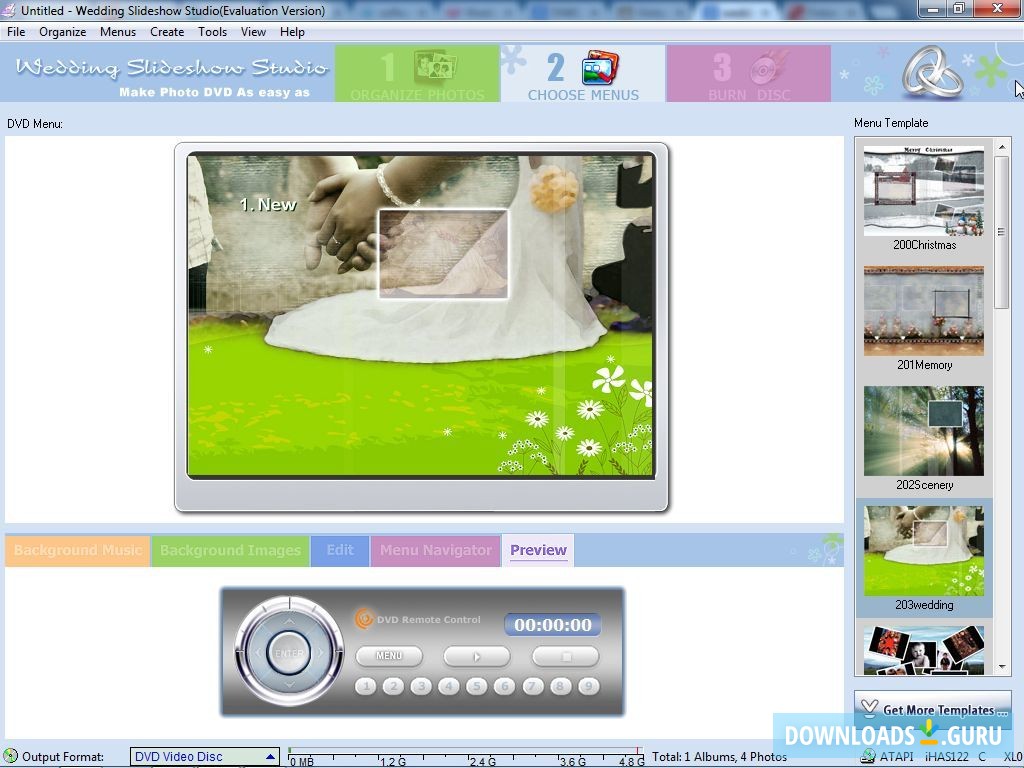Click number 4 on DVD remote
This screenshot has height=768, width=1024.
(x=449, y=686)
